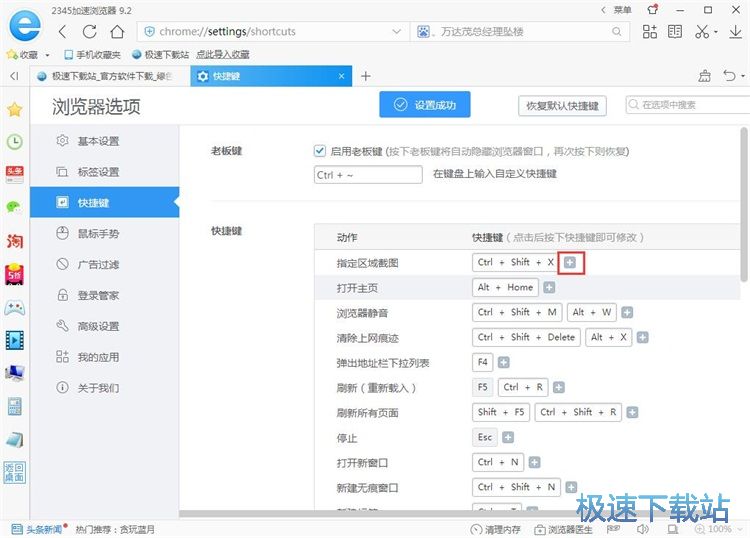
Task: Add shortcut for 清除上网痕迹 with plus icon
Action: 643,338
